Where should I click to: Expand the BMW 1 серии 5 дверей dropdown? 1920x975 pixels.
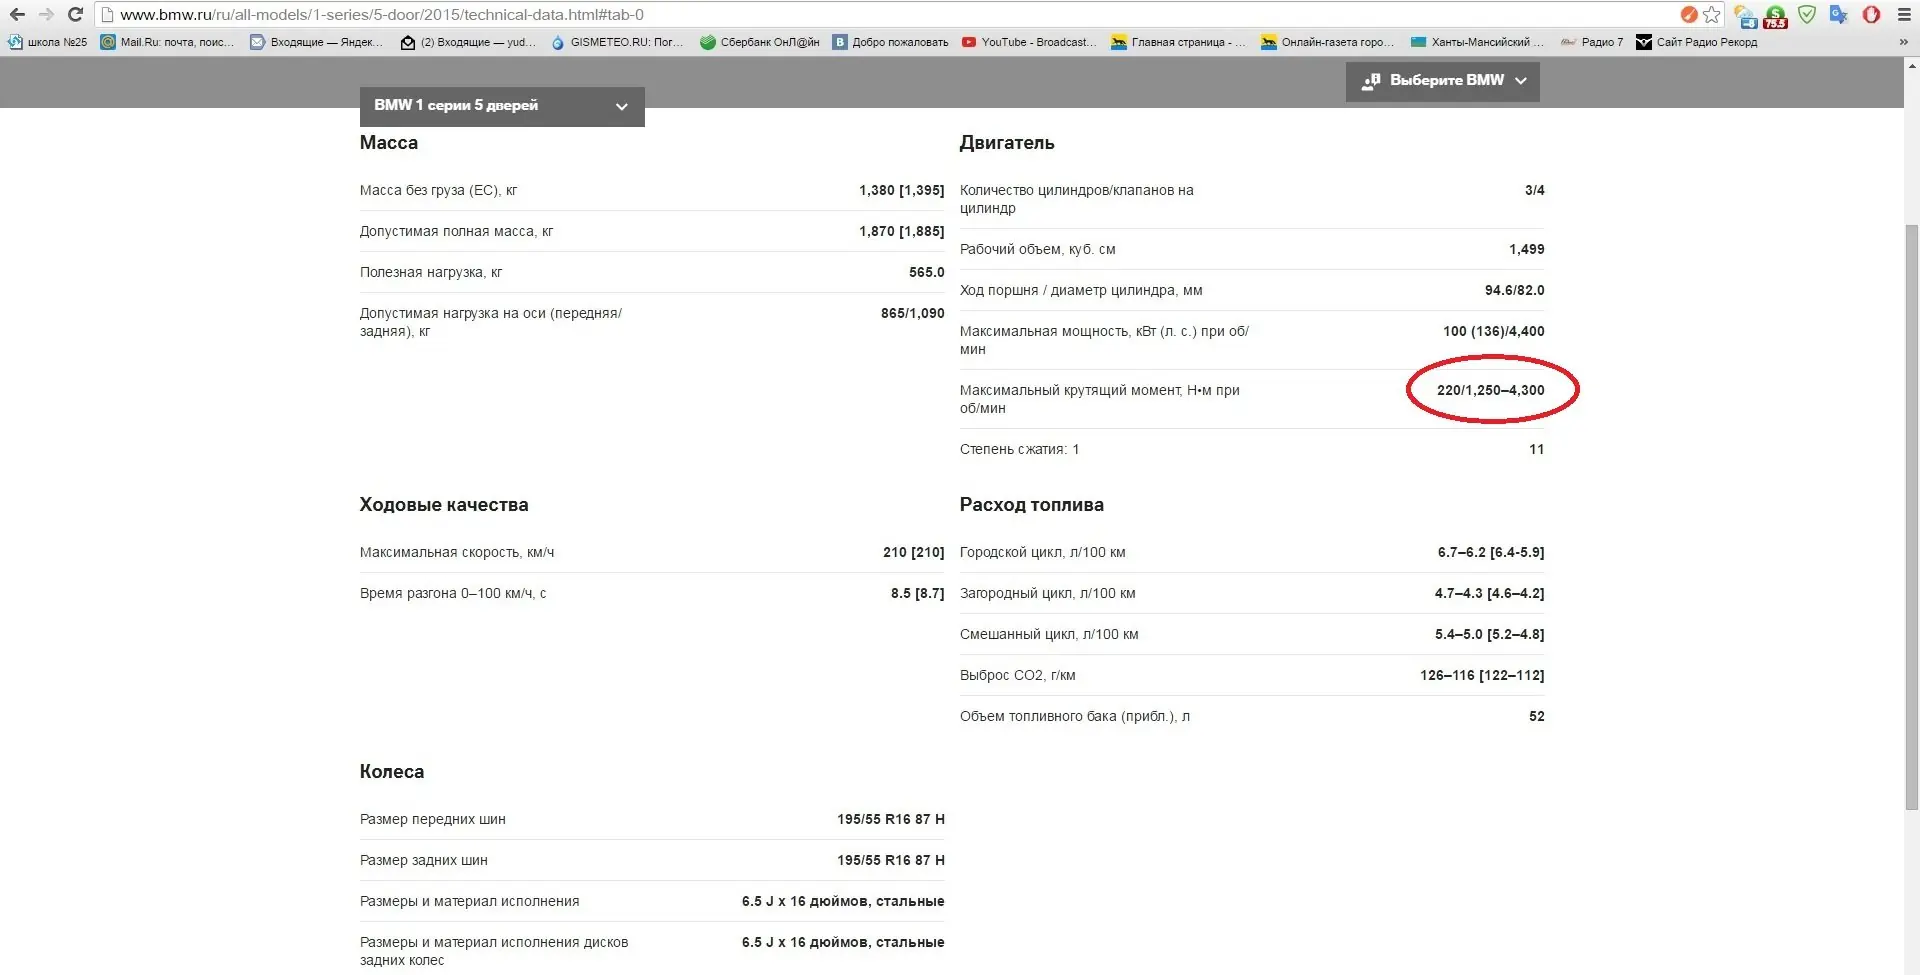click(502, 106)
